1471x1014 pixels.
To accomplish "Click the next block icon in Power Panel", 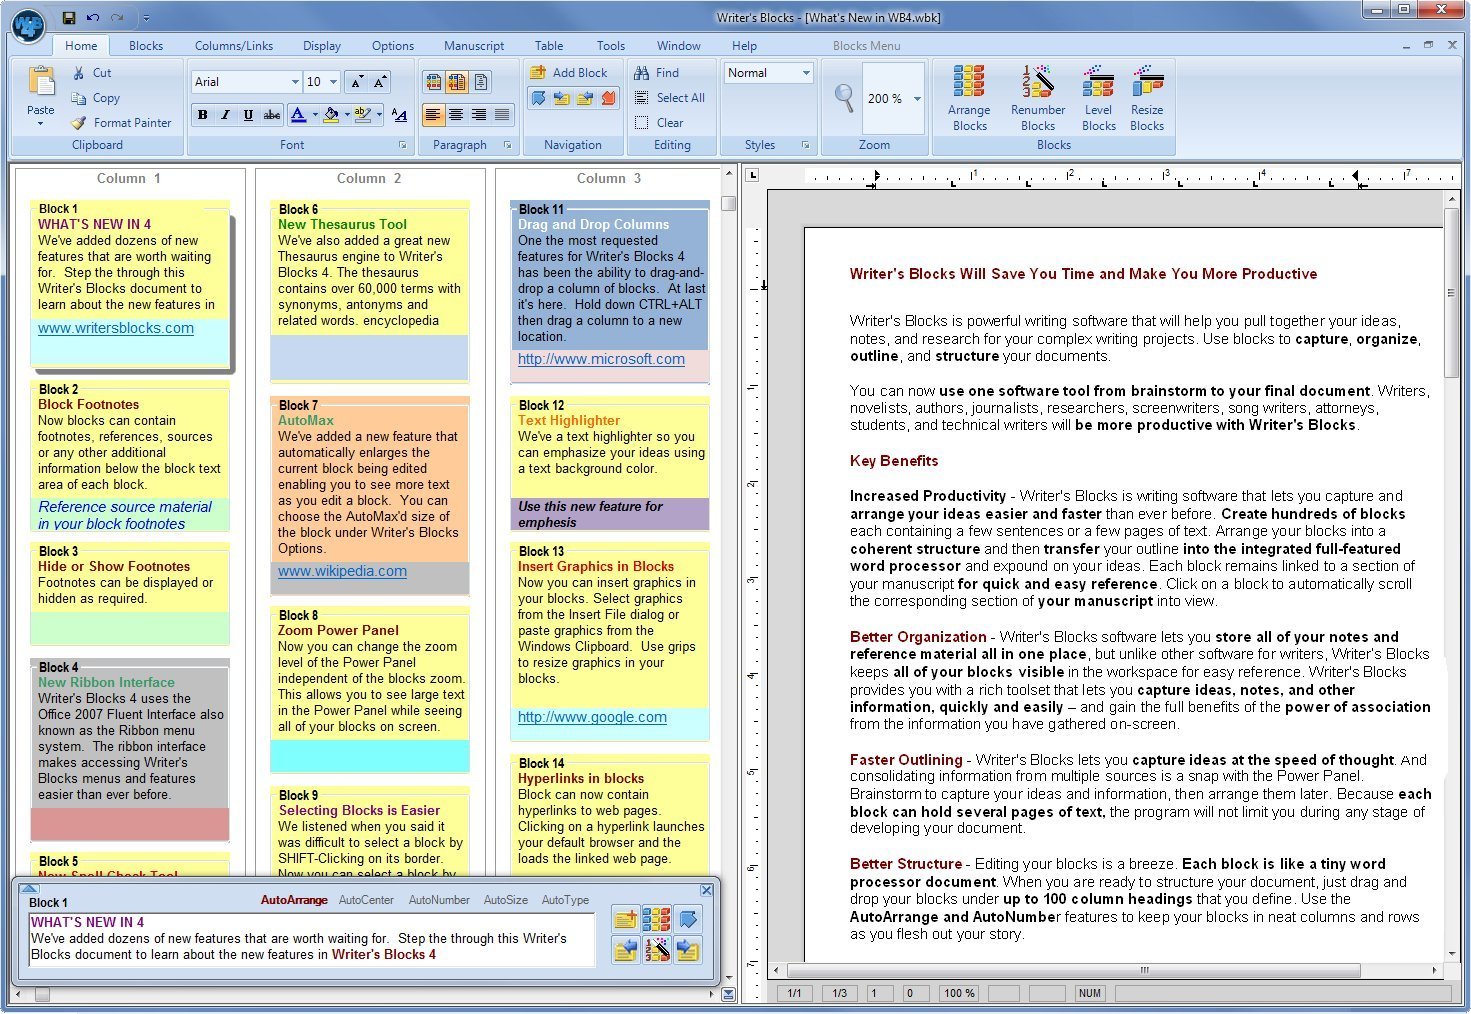I will [688, 950].
